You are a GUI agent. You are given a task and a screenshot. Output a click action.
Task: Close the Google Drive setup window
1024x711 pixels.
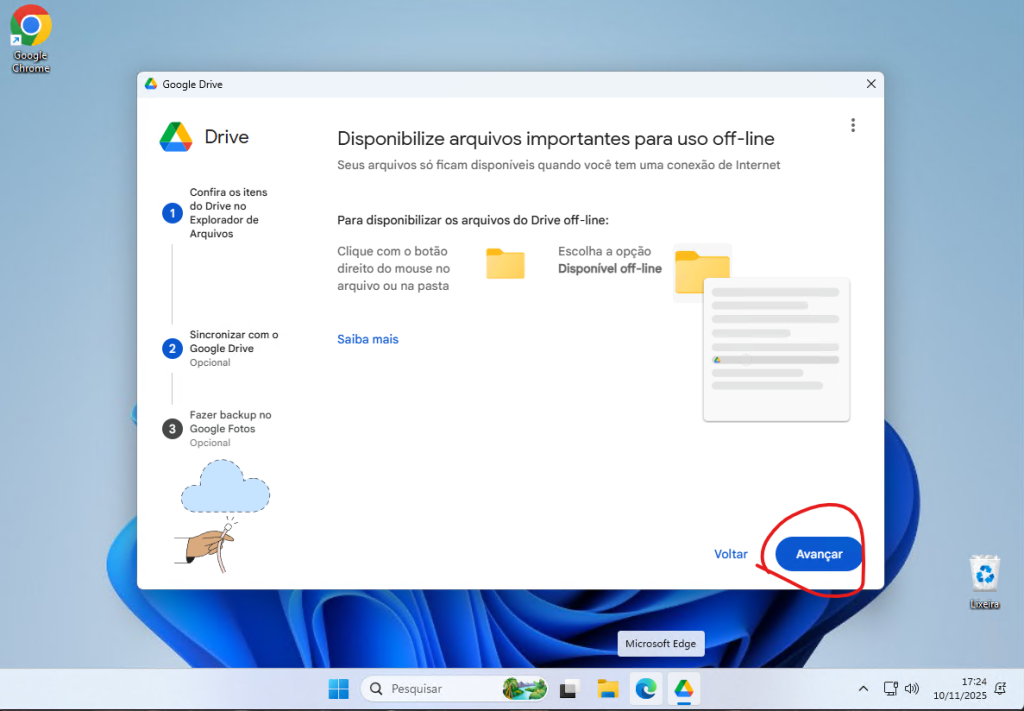870,84
